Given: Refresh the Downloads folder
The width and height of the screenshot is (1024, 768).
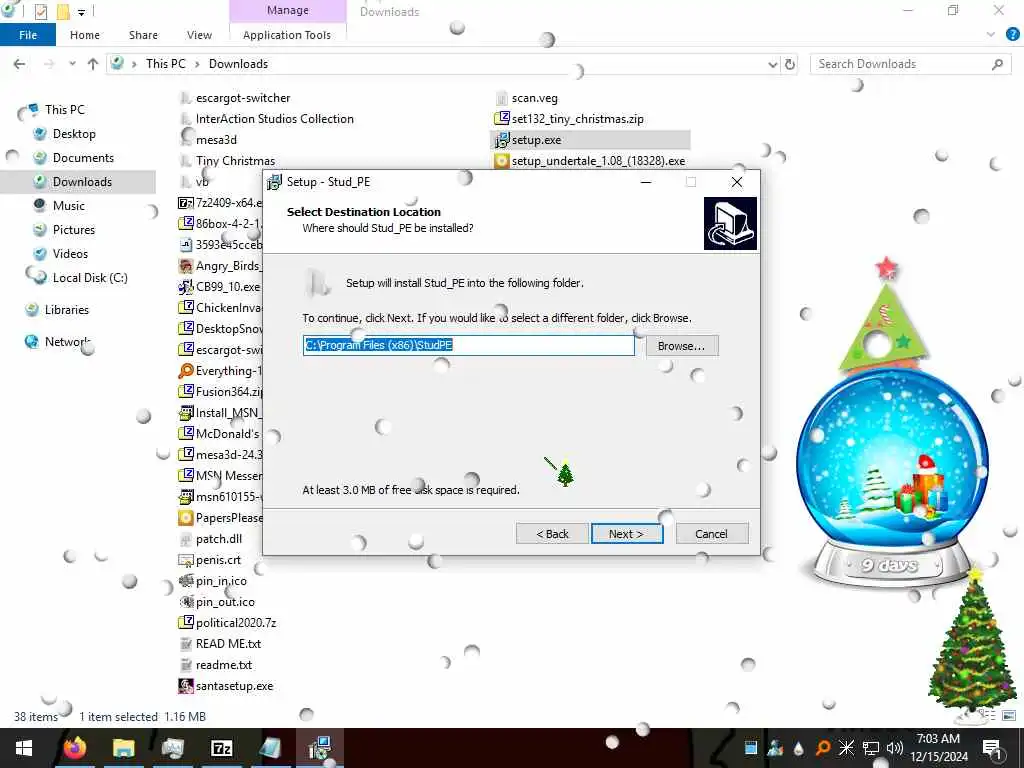Looking at the screenshot, I should [x=790, y=64].
